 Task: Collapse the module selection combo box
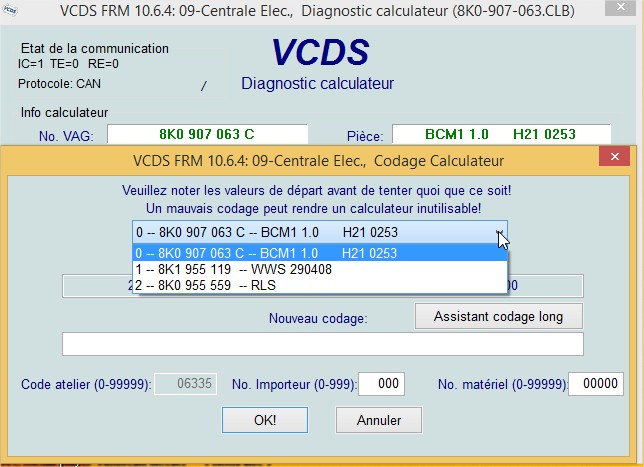[x=499, y=232]
